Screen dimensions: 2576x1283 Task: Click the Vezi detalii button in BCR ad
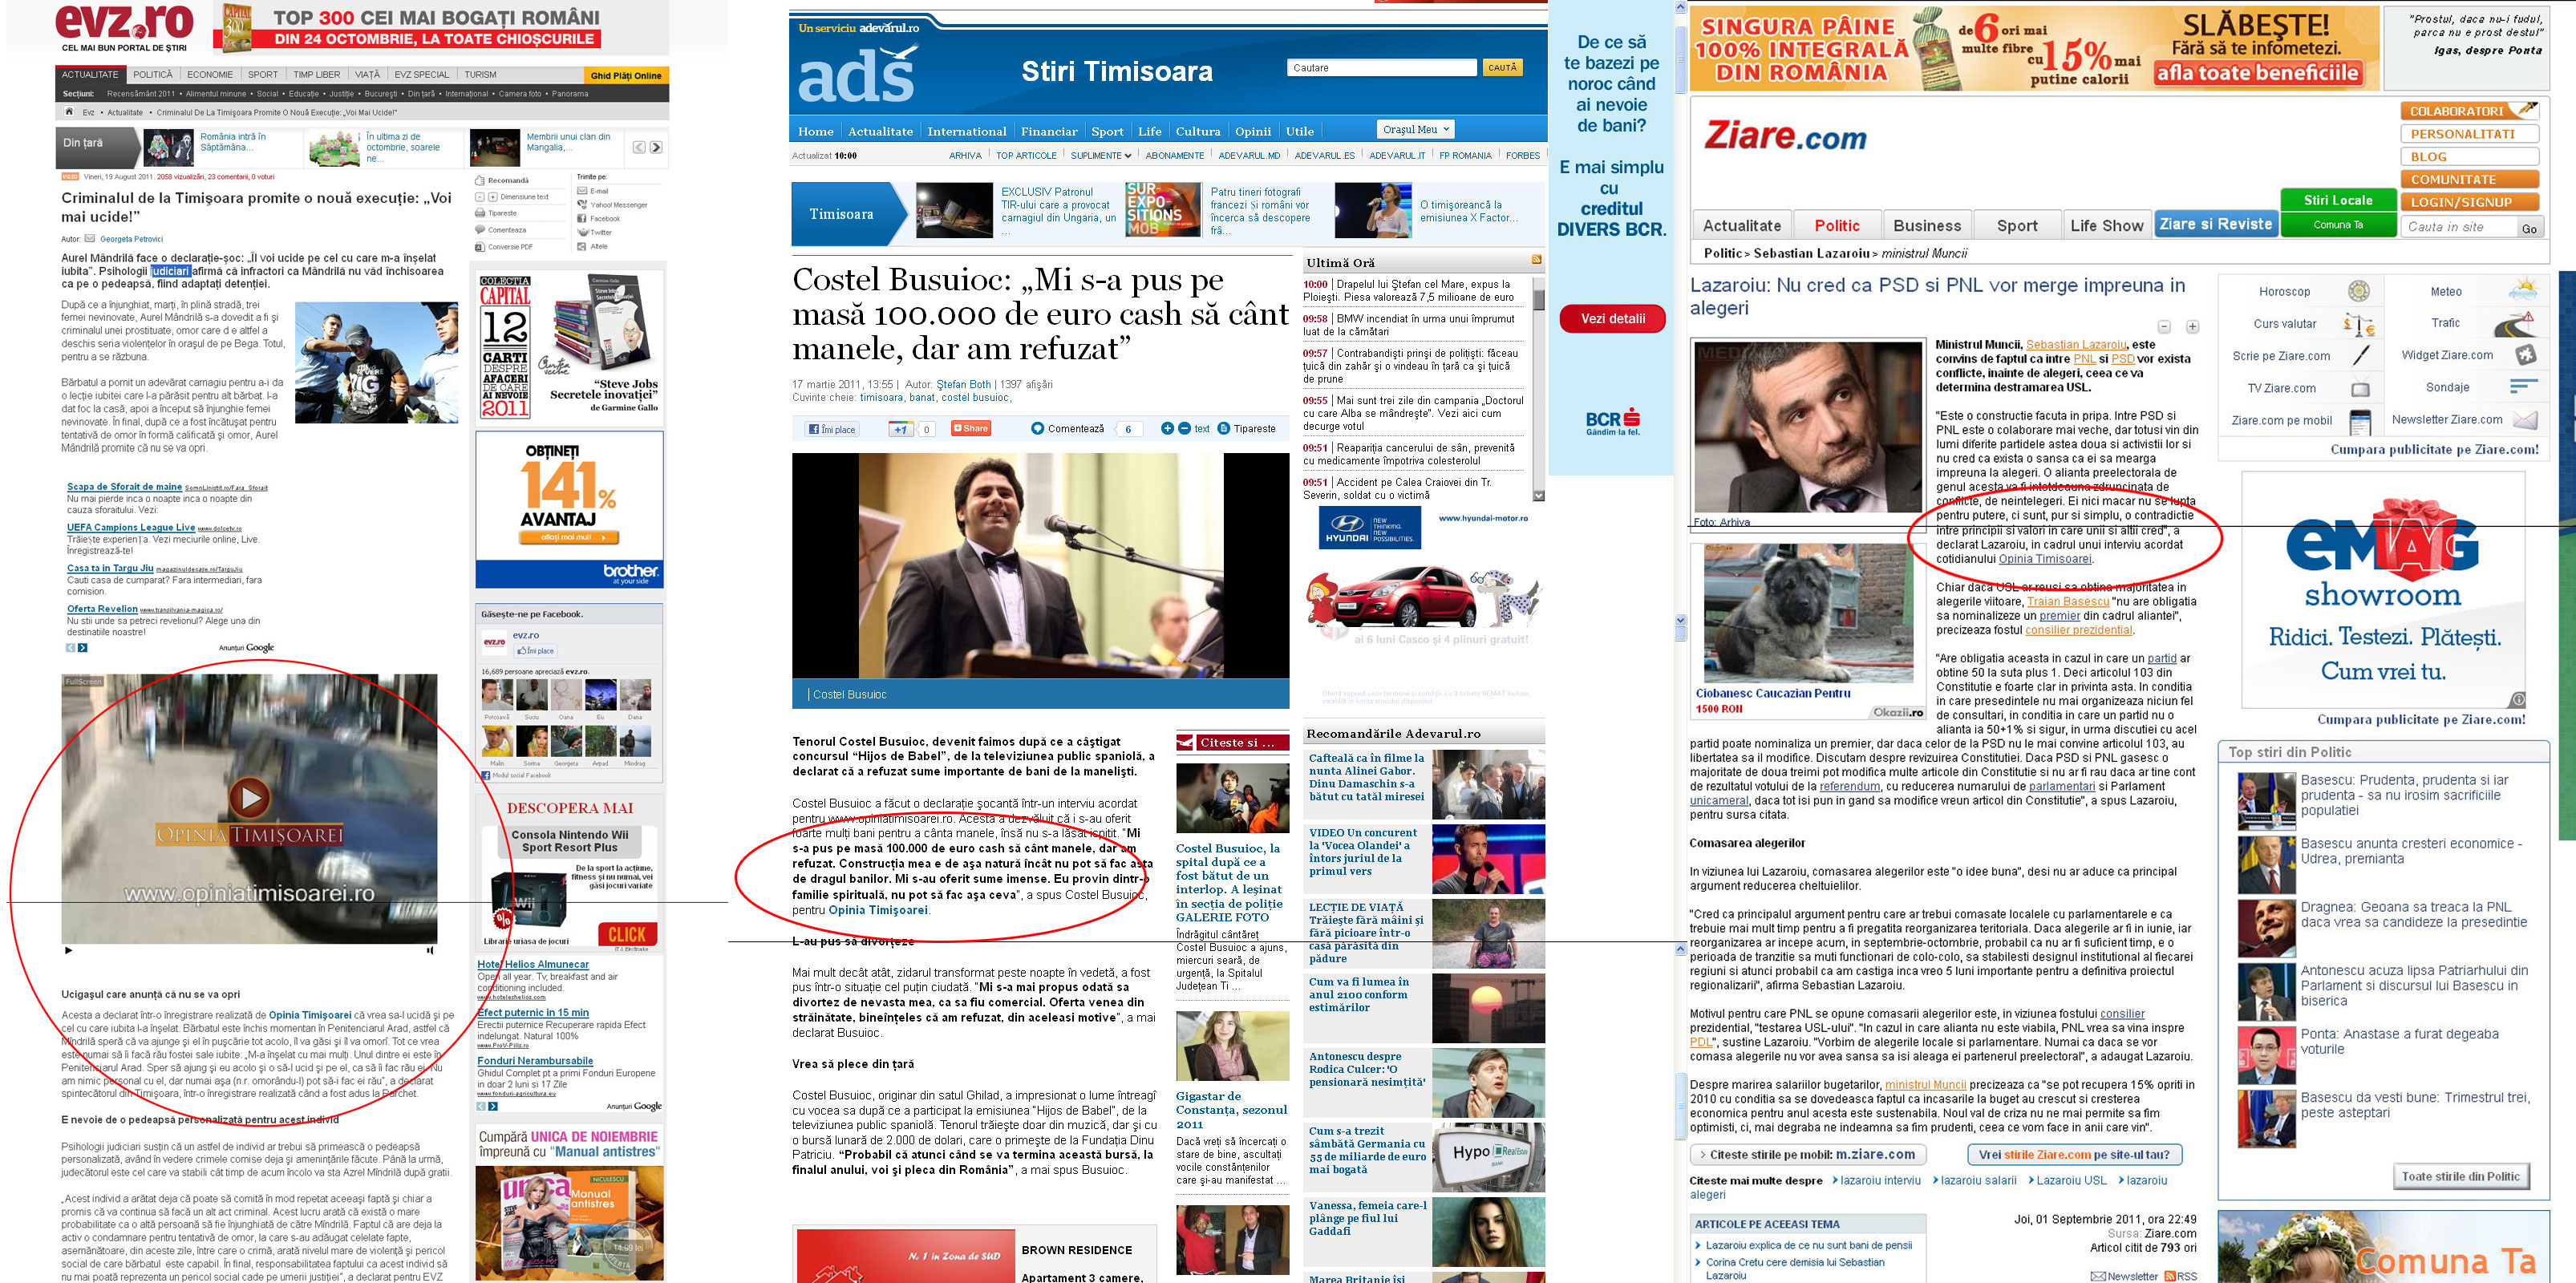1612,319
